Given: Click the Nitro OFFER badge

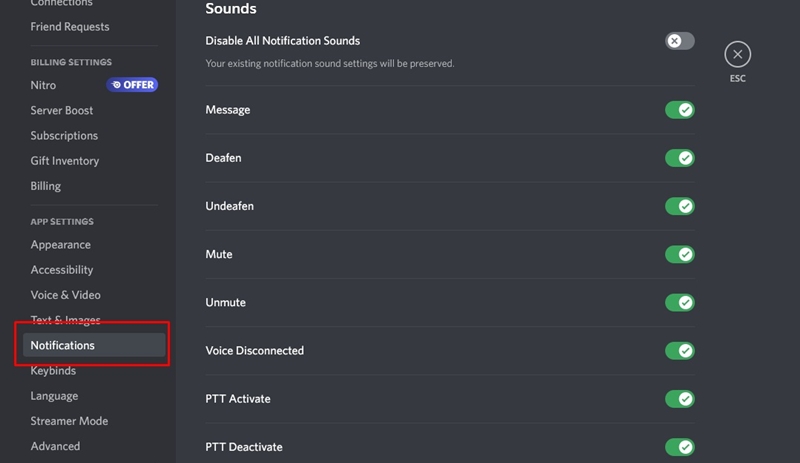Looking at the screenshot, I should pos(132,85).
